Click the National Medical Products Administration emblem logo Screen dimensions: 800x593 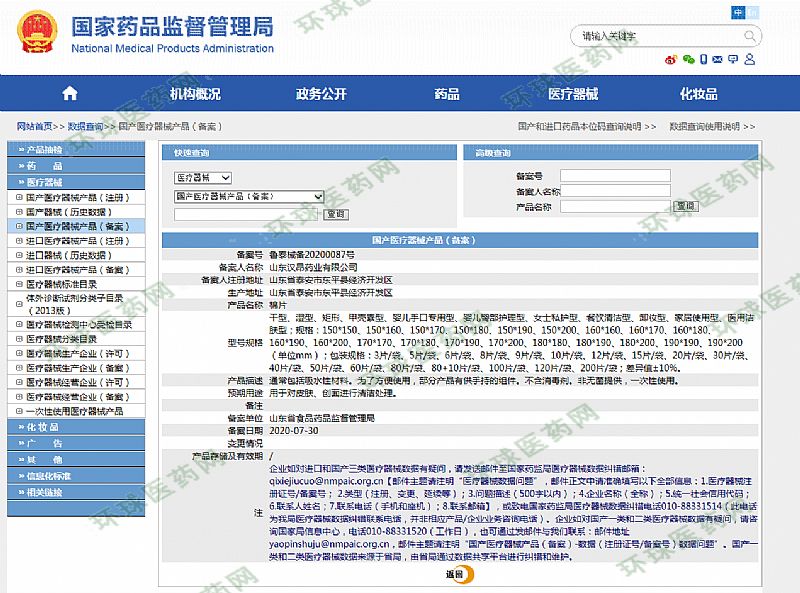point(36,34)
